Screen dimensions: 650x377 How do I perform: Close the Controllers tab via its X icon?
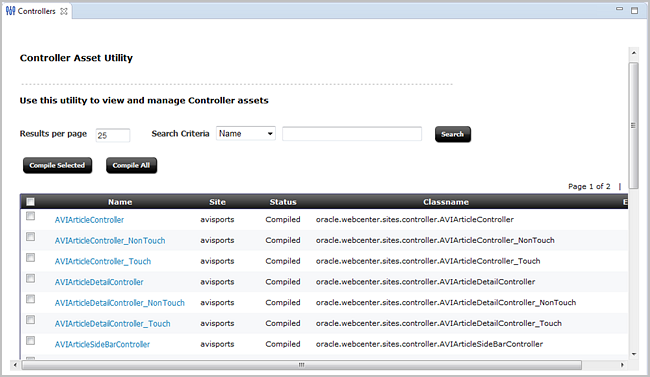(63, 11)
